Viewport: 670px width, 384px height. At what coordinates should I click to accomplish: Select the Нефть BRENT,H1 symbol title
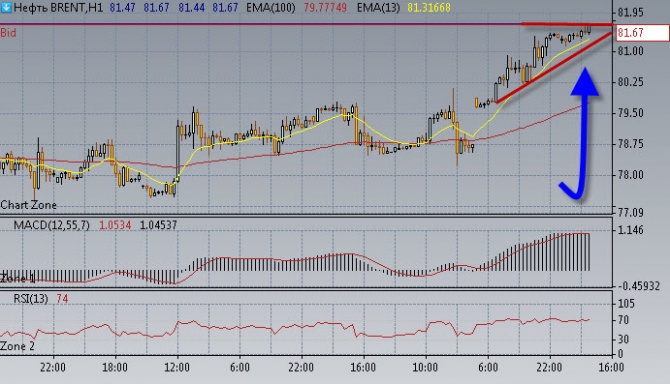59,7
